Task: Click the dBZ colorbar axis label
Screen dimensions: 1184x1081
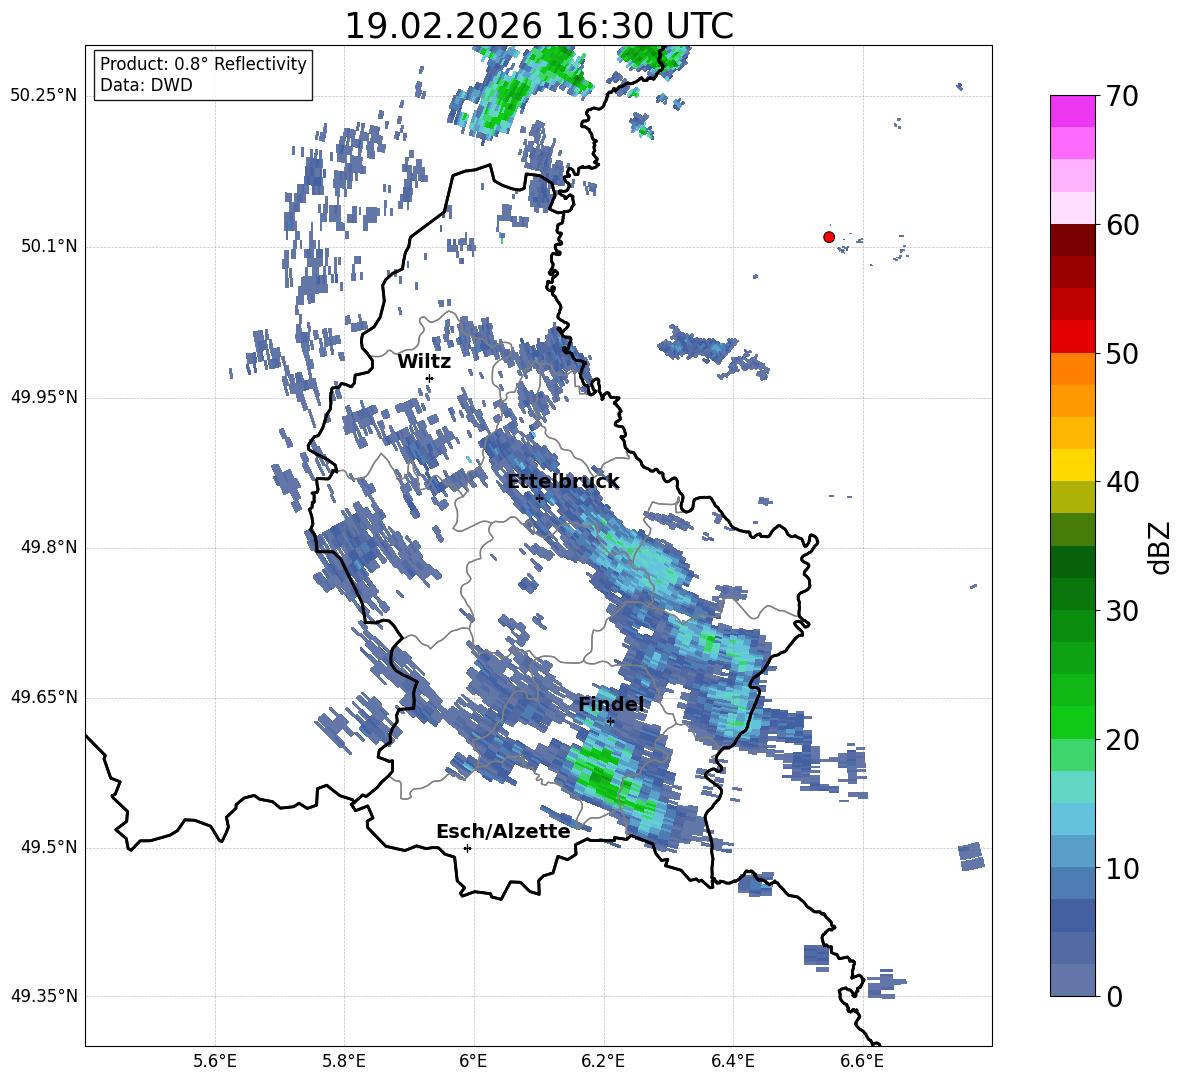Action: 1159,547
